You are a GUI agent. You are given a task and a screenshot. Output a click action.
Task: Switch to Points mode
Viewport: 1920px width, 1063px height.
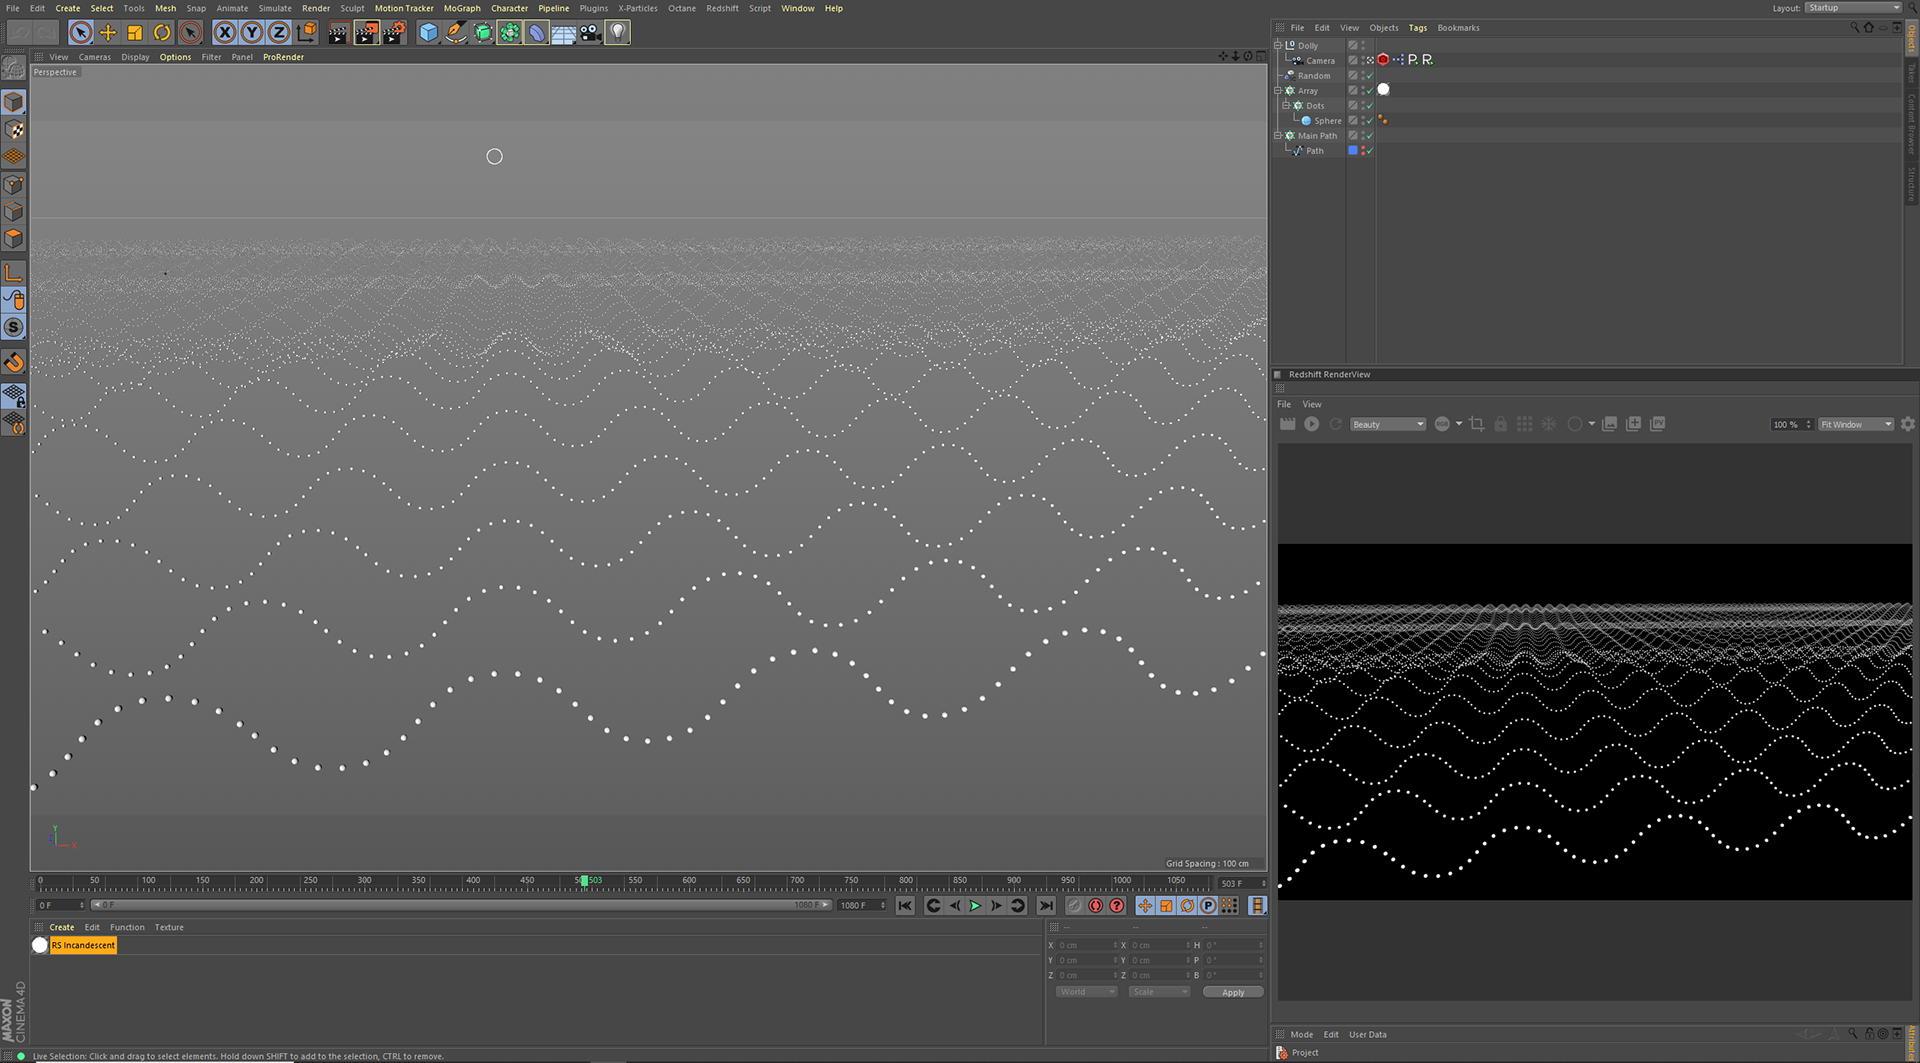coord(14,185)
